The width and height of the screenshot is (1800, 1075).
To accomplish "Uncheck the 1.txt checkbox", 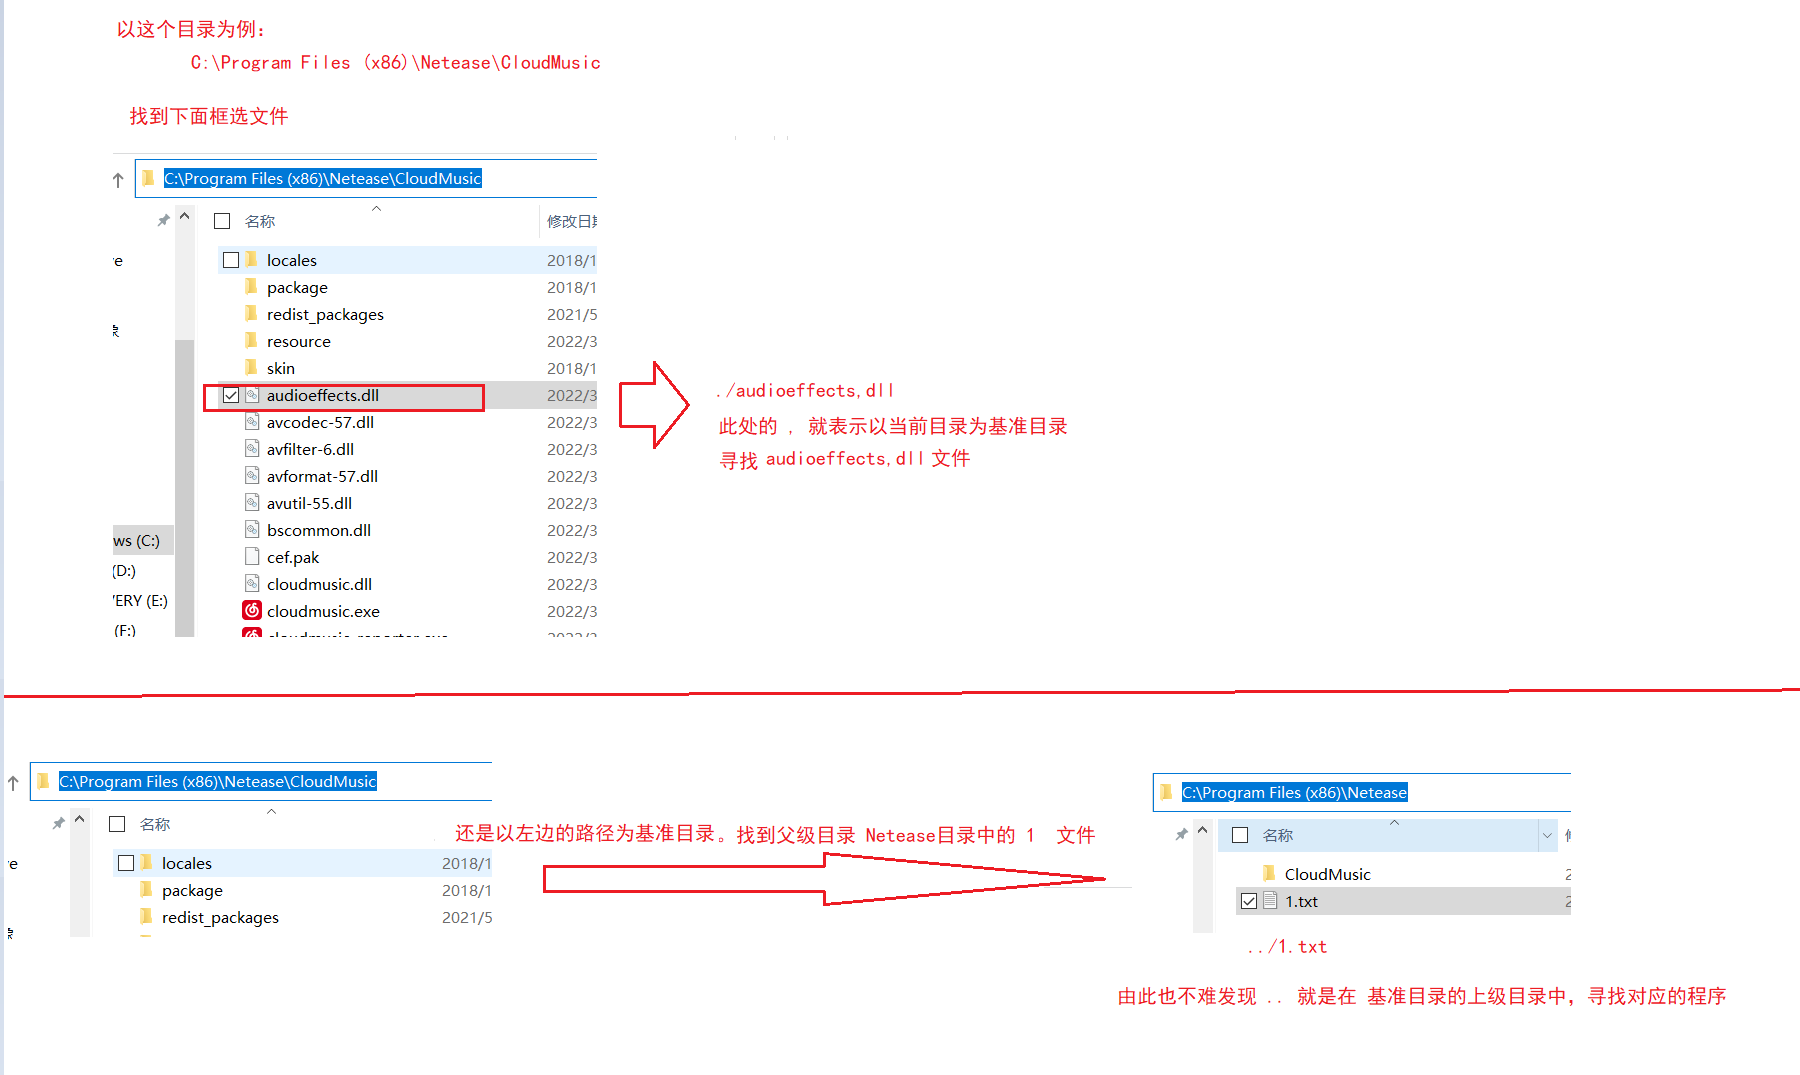I will [1249, 901].
